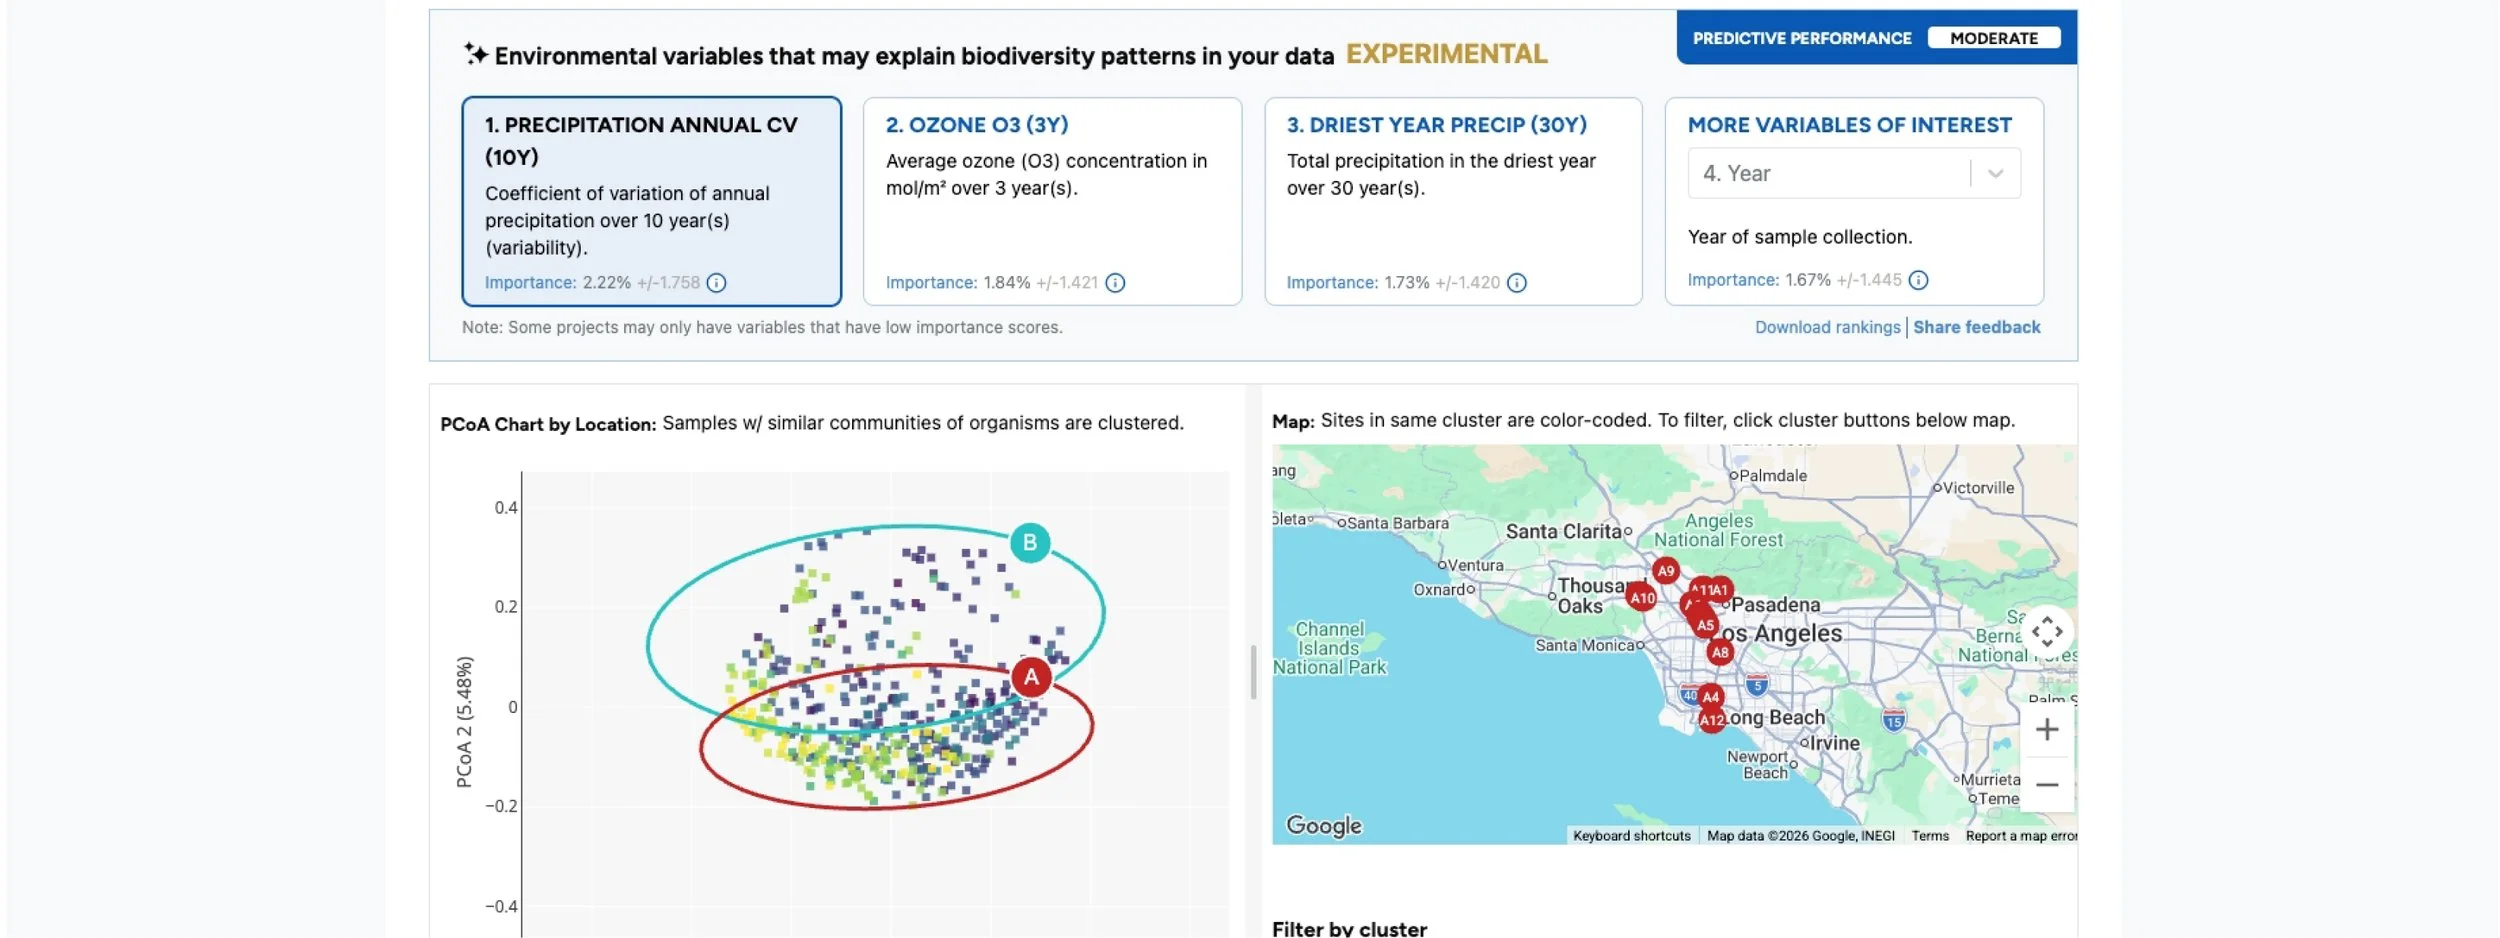2500x938 pixels.
Task: Click info icon beside Ozone O3 importance
Action: (x=1115, y=283)
